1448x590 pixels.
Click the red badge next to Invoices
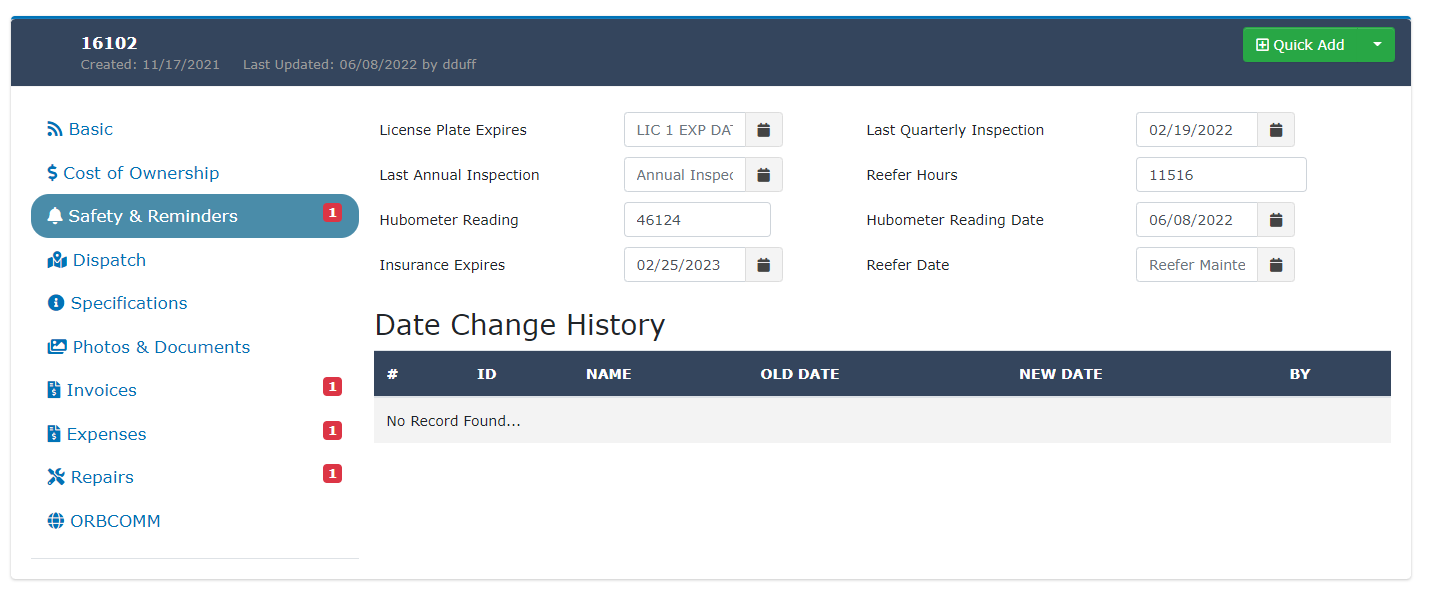coord(332,387)
